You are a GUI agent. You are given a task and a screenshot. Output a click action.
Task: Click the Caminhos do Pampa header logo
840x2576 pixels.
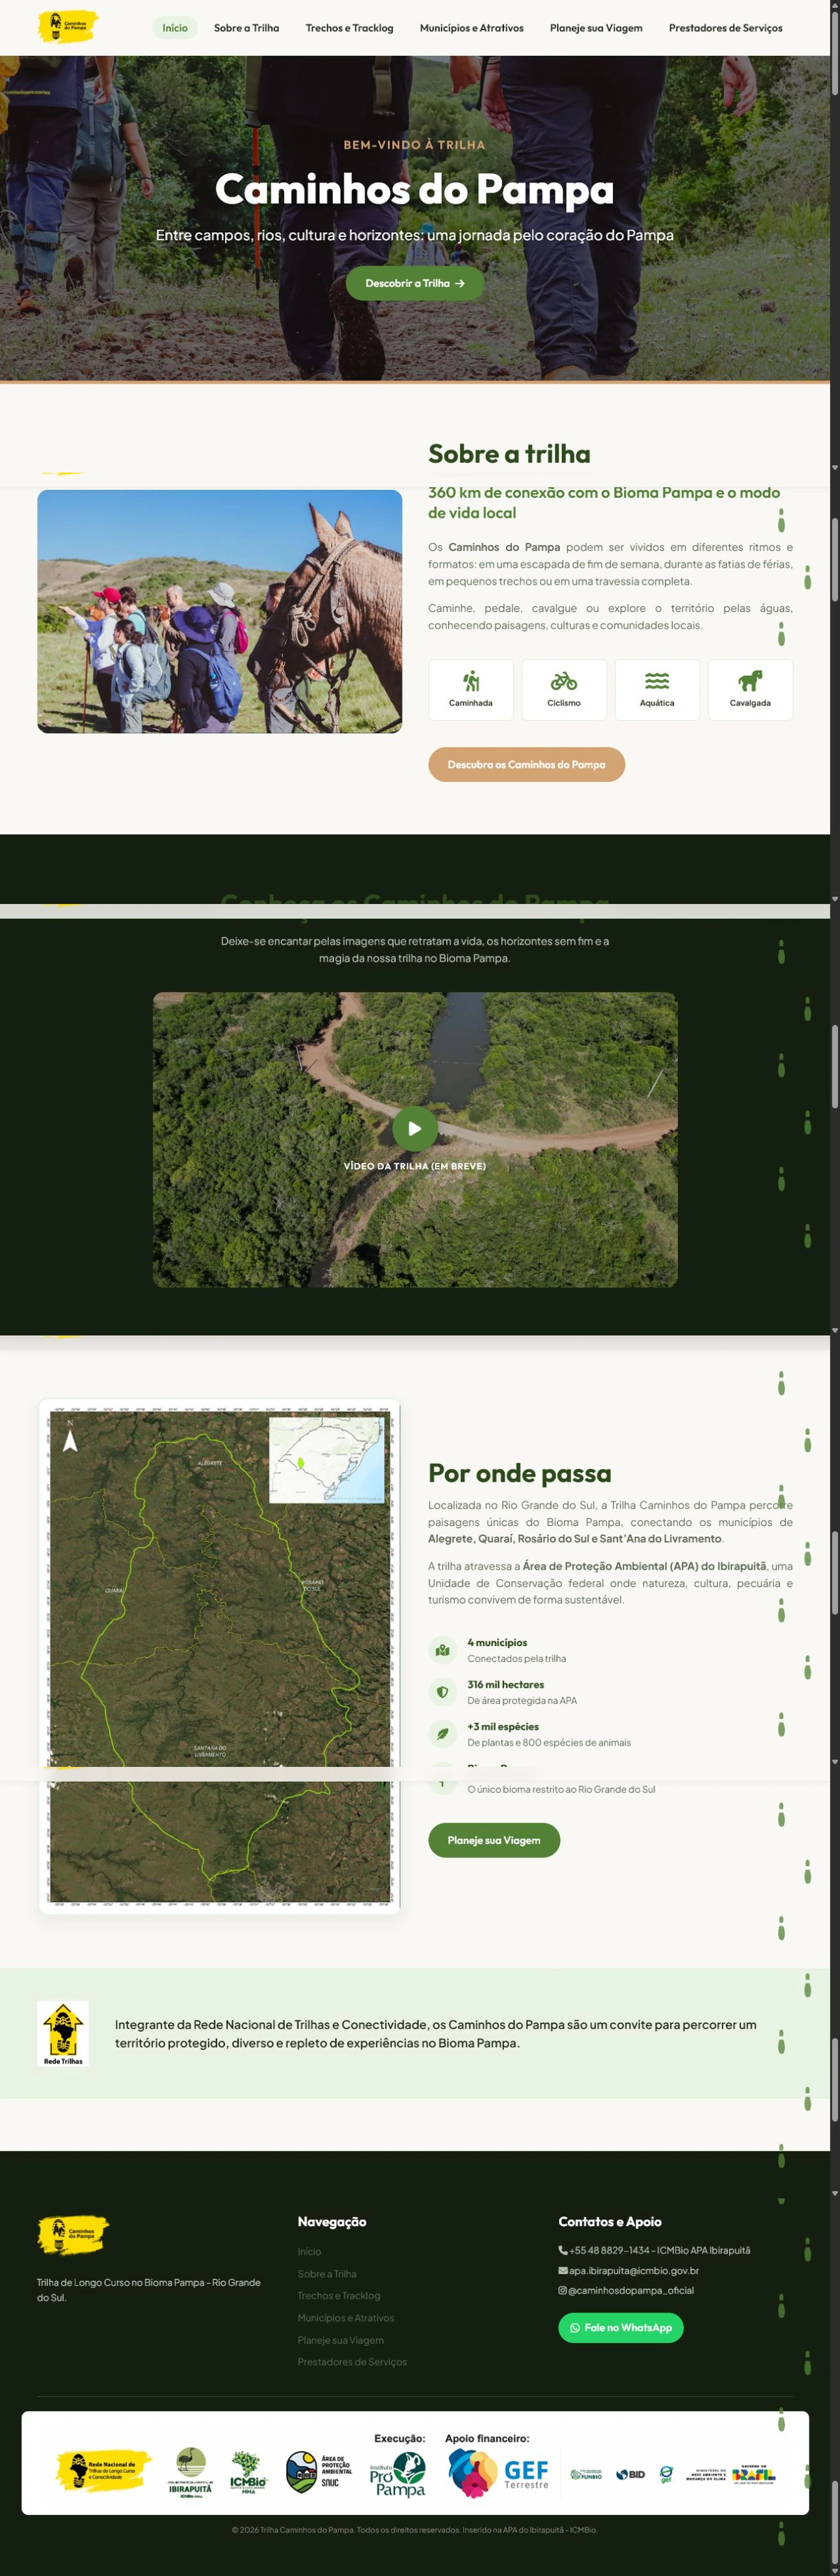(x=67, y=26)
